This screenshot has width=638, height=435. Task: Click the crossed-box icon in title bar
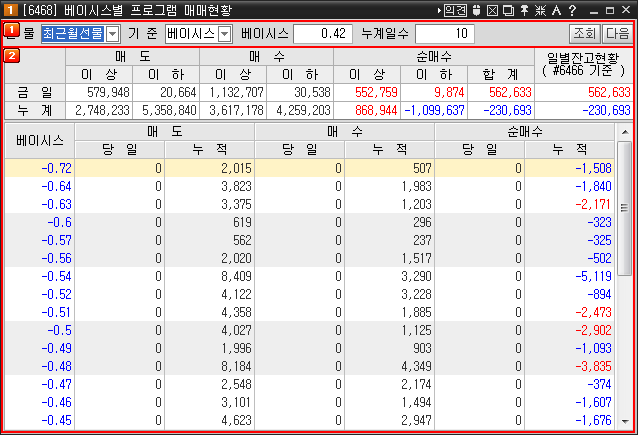(492, 10)
